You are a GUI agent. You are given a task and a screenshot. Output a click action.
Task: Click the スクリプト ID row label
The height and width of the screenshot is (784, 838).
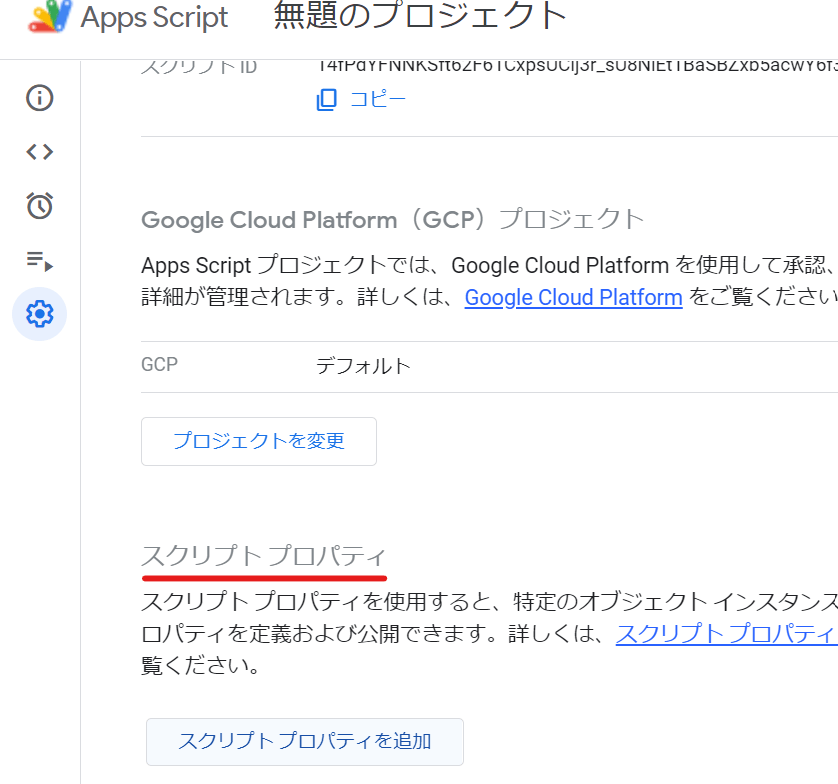[x=199, y=67]
